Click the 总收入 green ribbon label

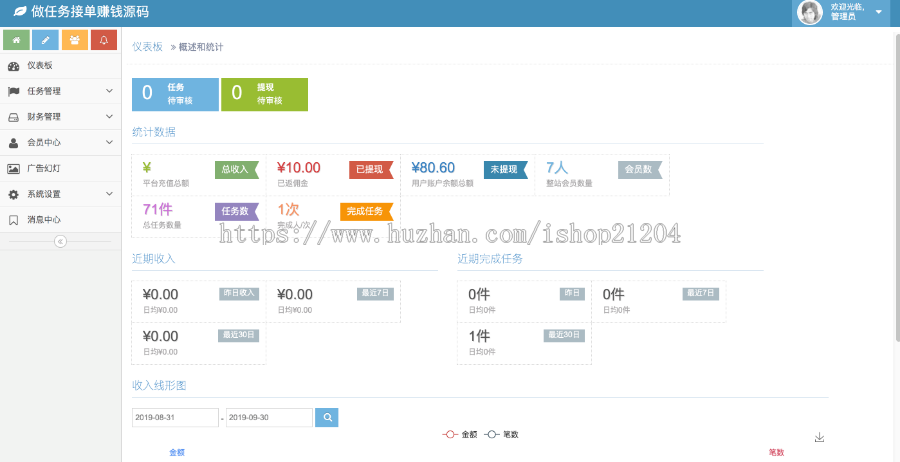click(237, 170)
